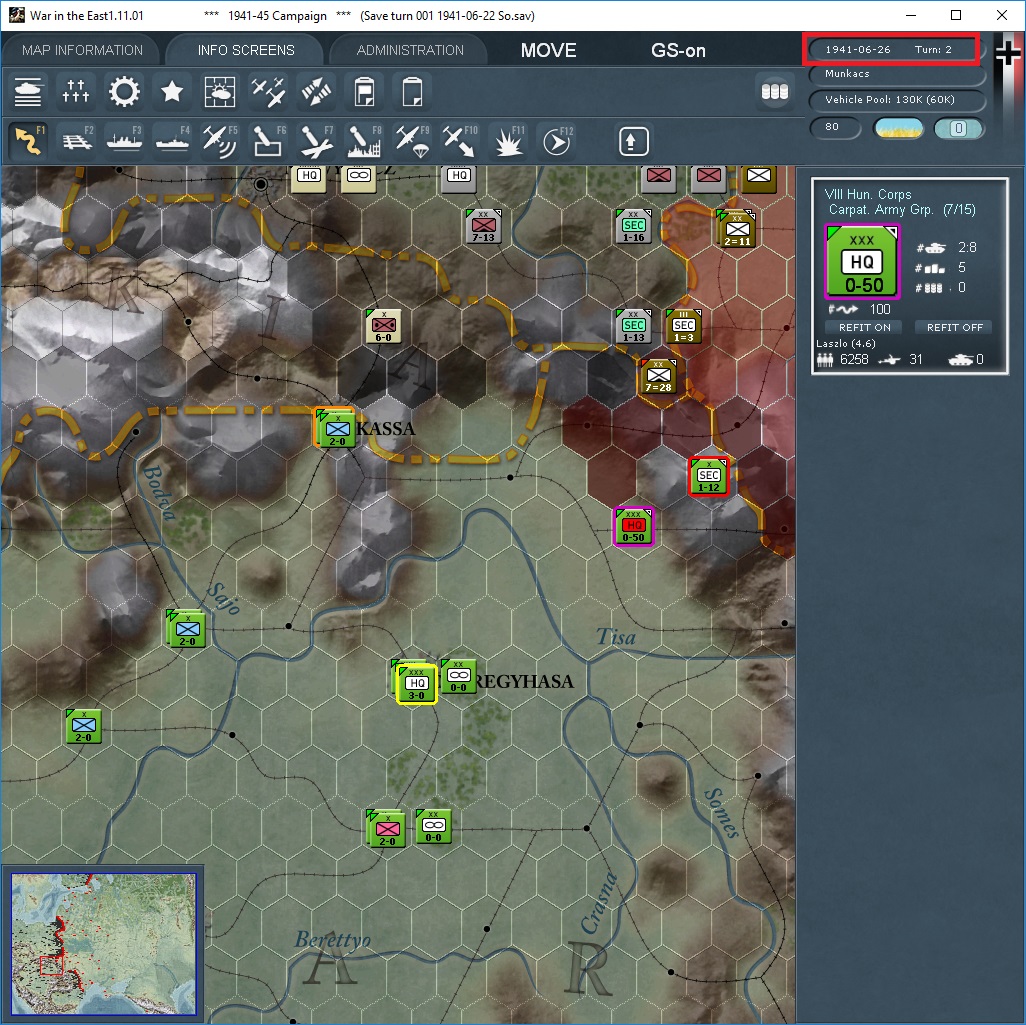
Task: Select the red-outlined SEC 1-12 unit
Action: [x=709, y=477]
